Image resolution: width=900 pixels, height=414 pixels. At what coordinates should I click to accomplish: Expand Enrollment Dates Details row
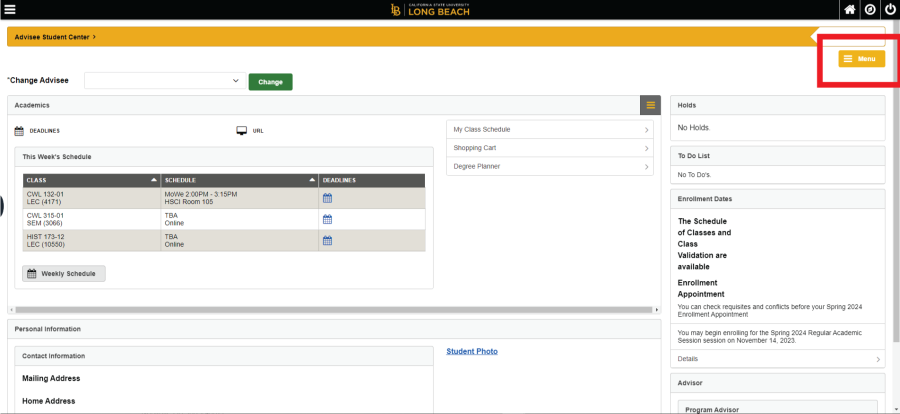tap(778, 358)
